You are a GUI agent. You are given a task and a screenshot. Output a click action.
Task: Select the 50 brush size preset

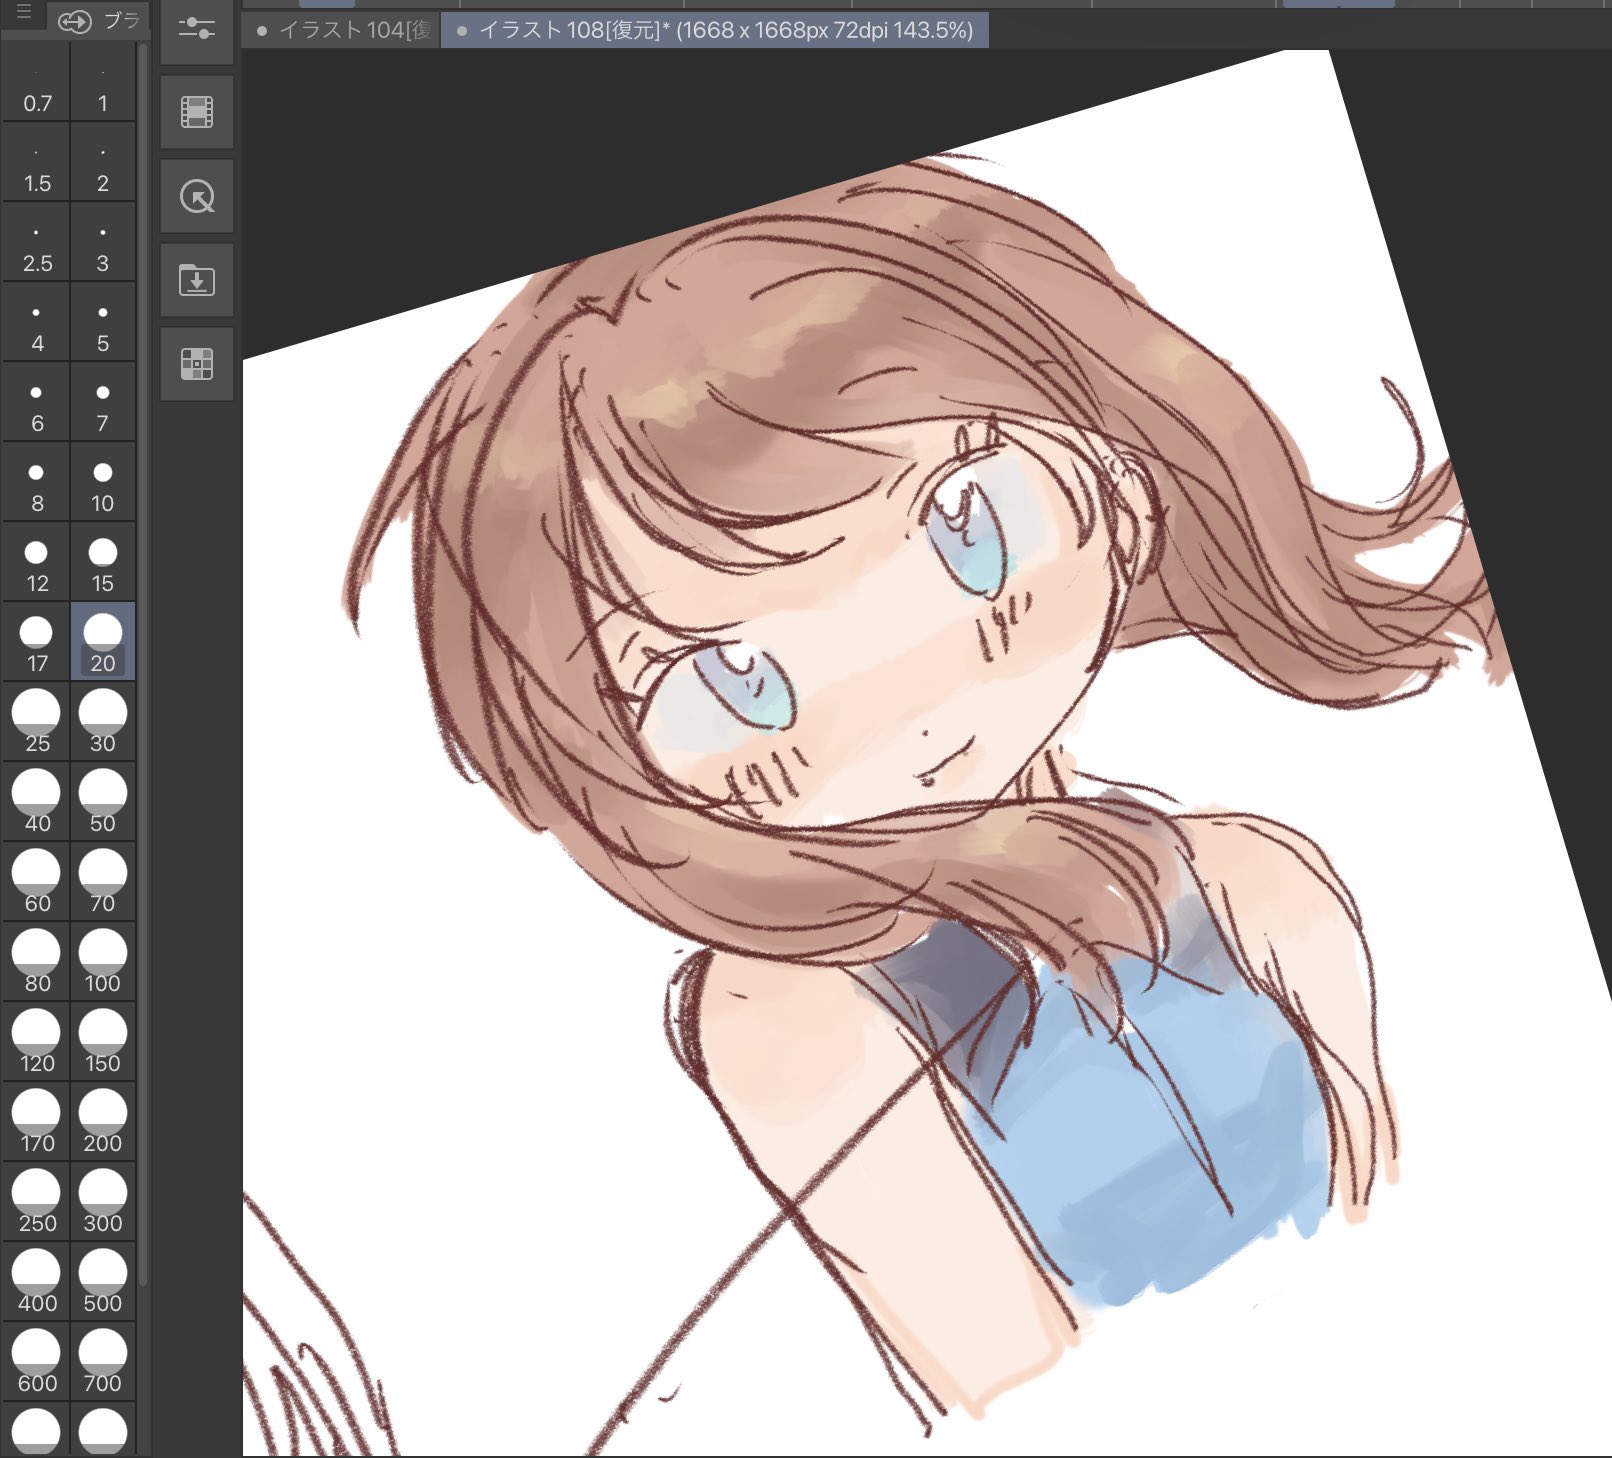click(x=102, y=802)
